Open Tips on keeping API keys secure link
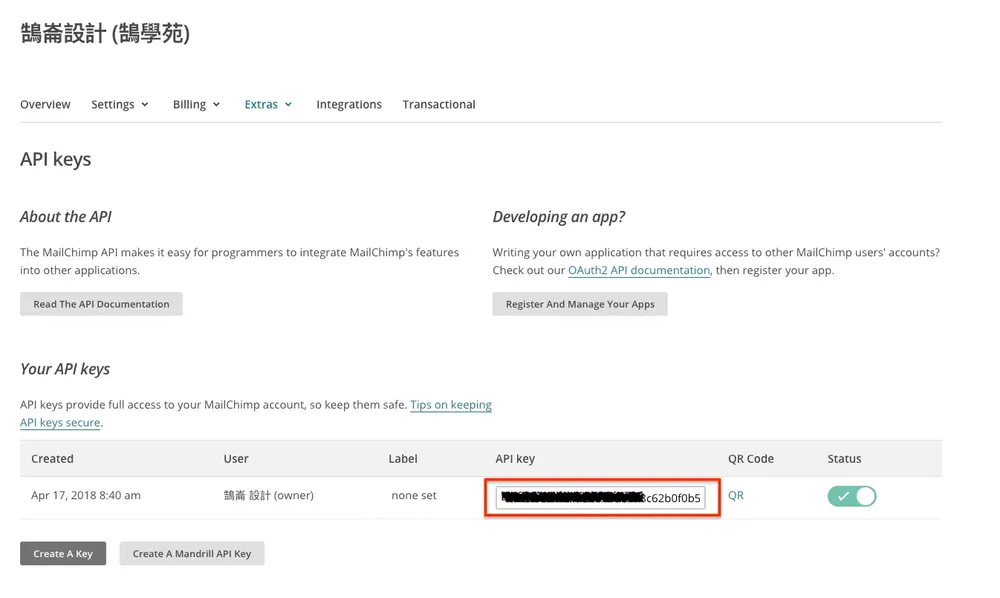Viewport: 1000px width, 598px height. tap(450, 405)
